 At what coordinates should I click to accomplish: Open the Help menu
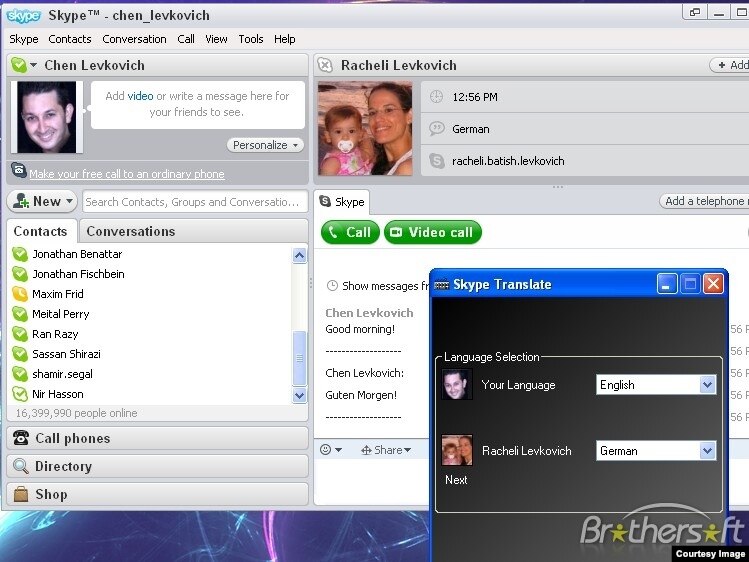(x=285, y=39)
